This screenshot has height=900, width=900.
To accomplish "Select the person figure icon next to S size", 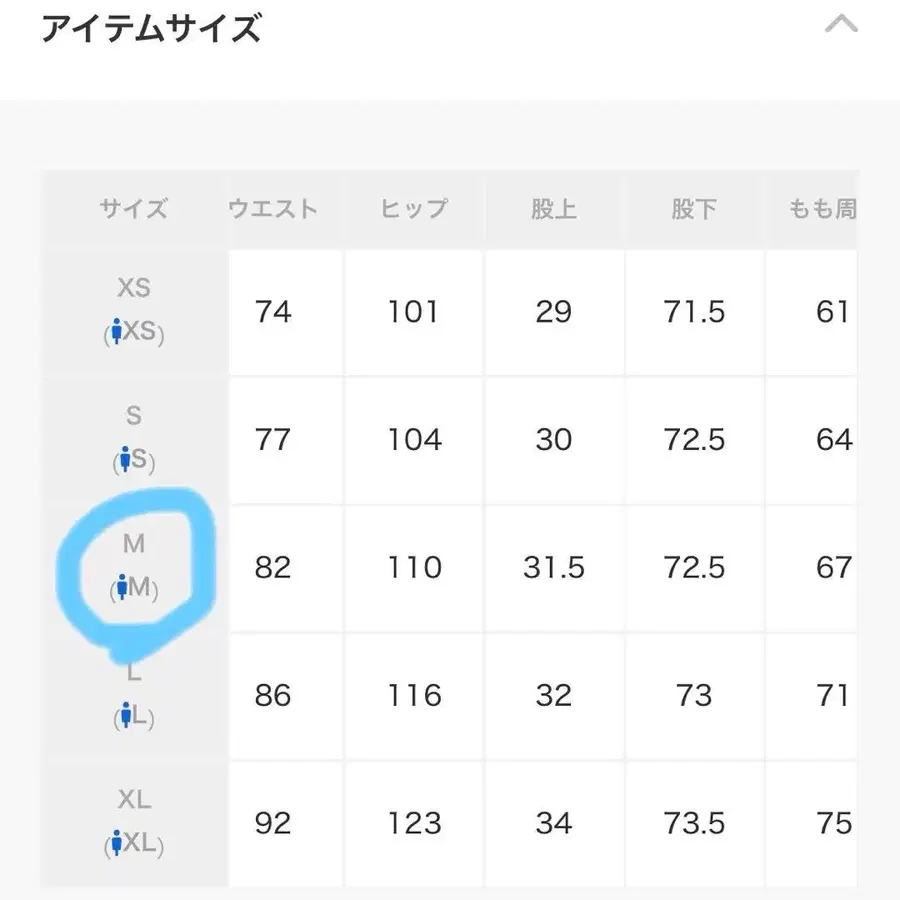I will click(x=125, y=460).
